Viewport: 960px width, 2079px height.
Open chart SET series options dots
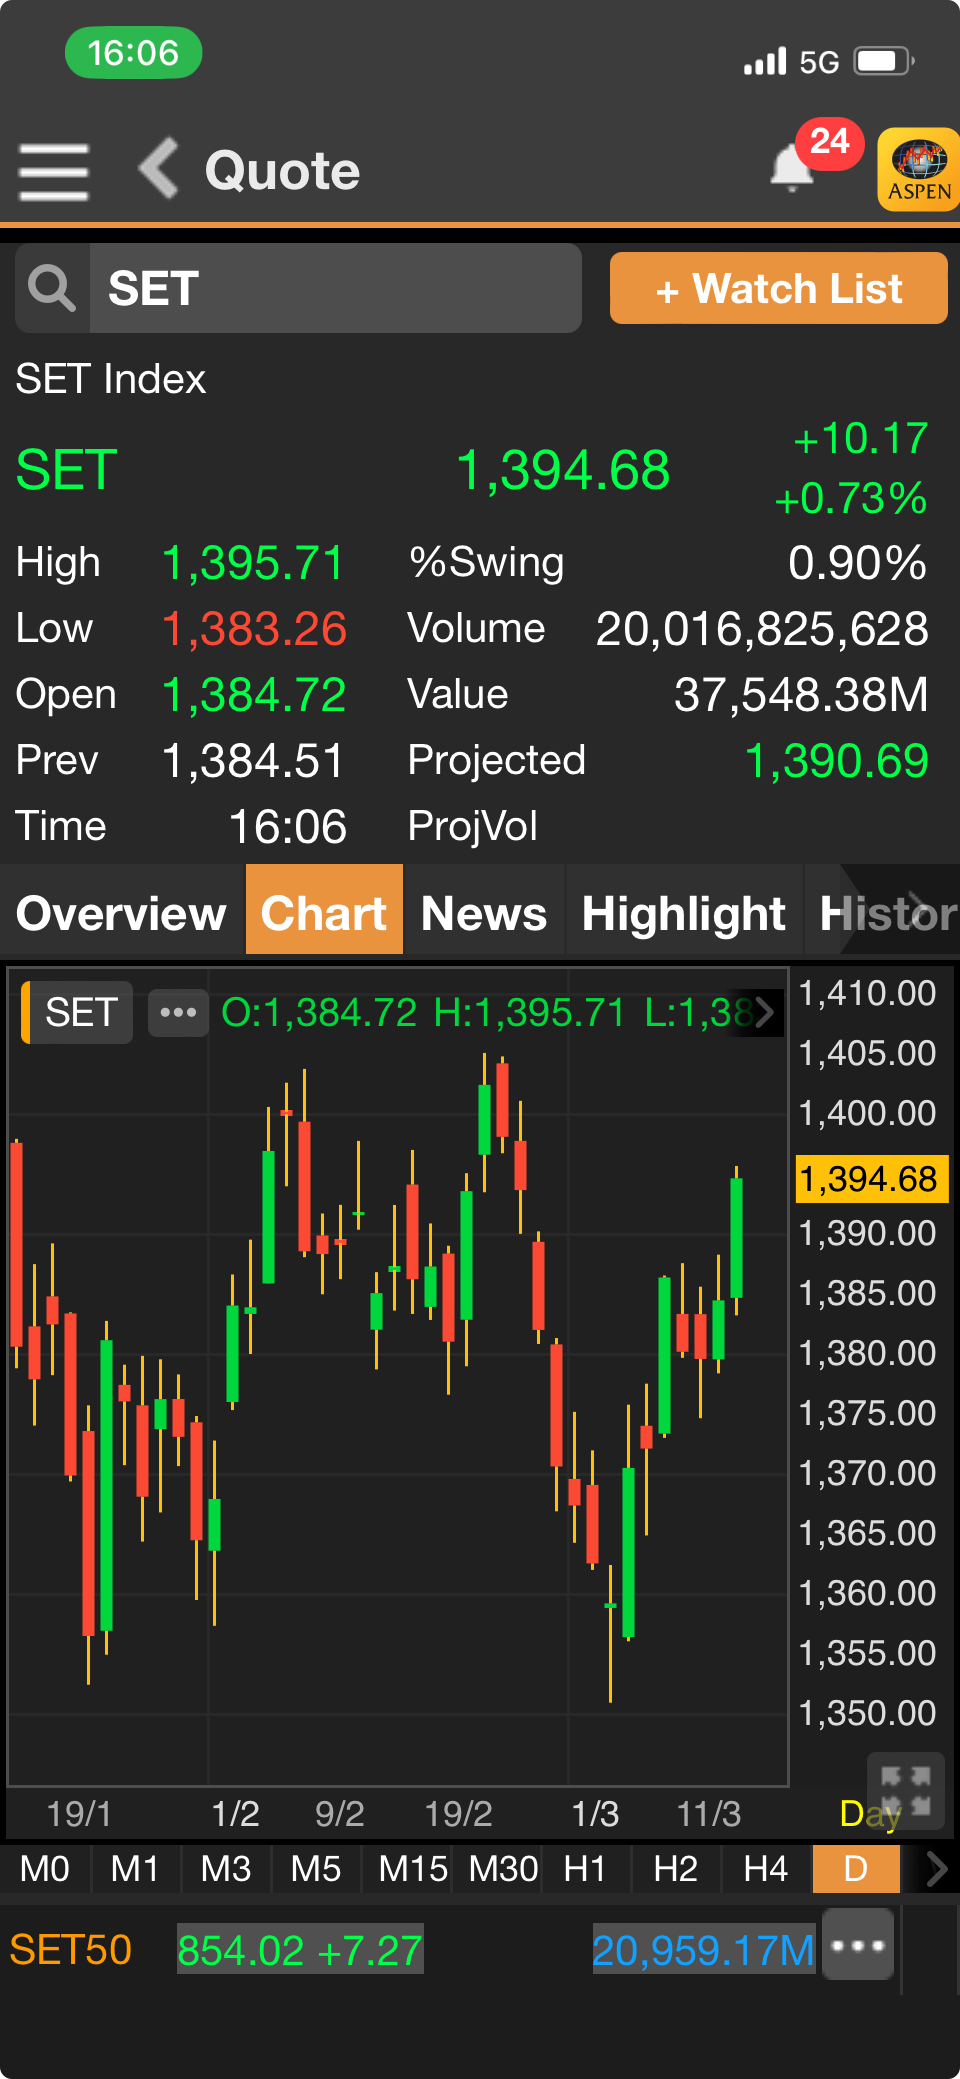pyautogui.click(x=178, y=1013)
